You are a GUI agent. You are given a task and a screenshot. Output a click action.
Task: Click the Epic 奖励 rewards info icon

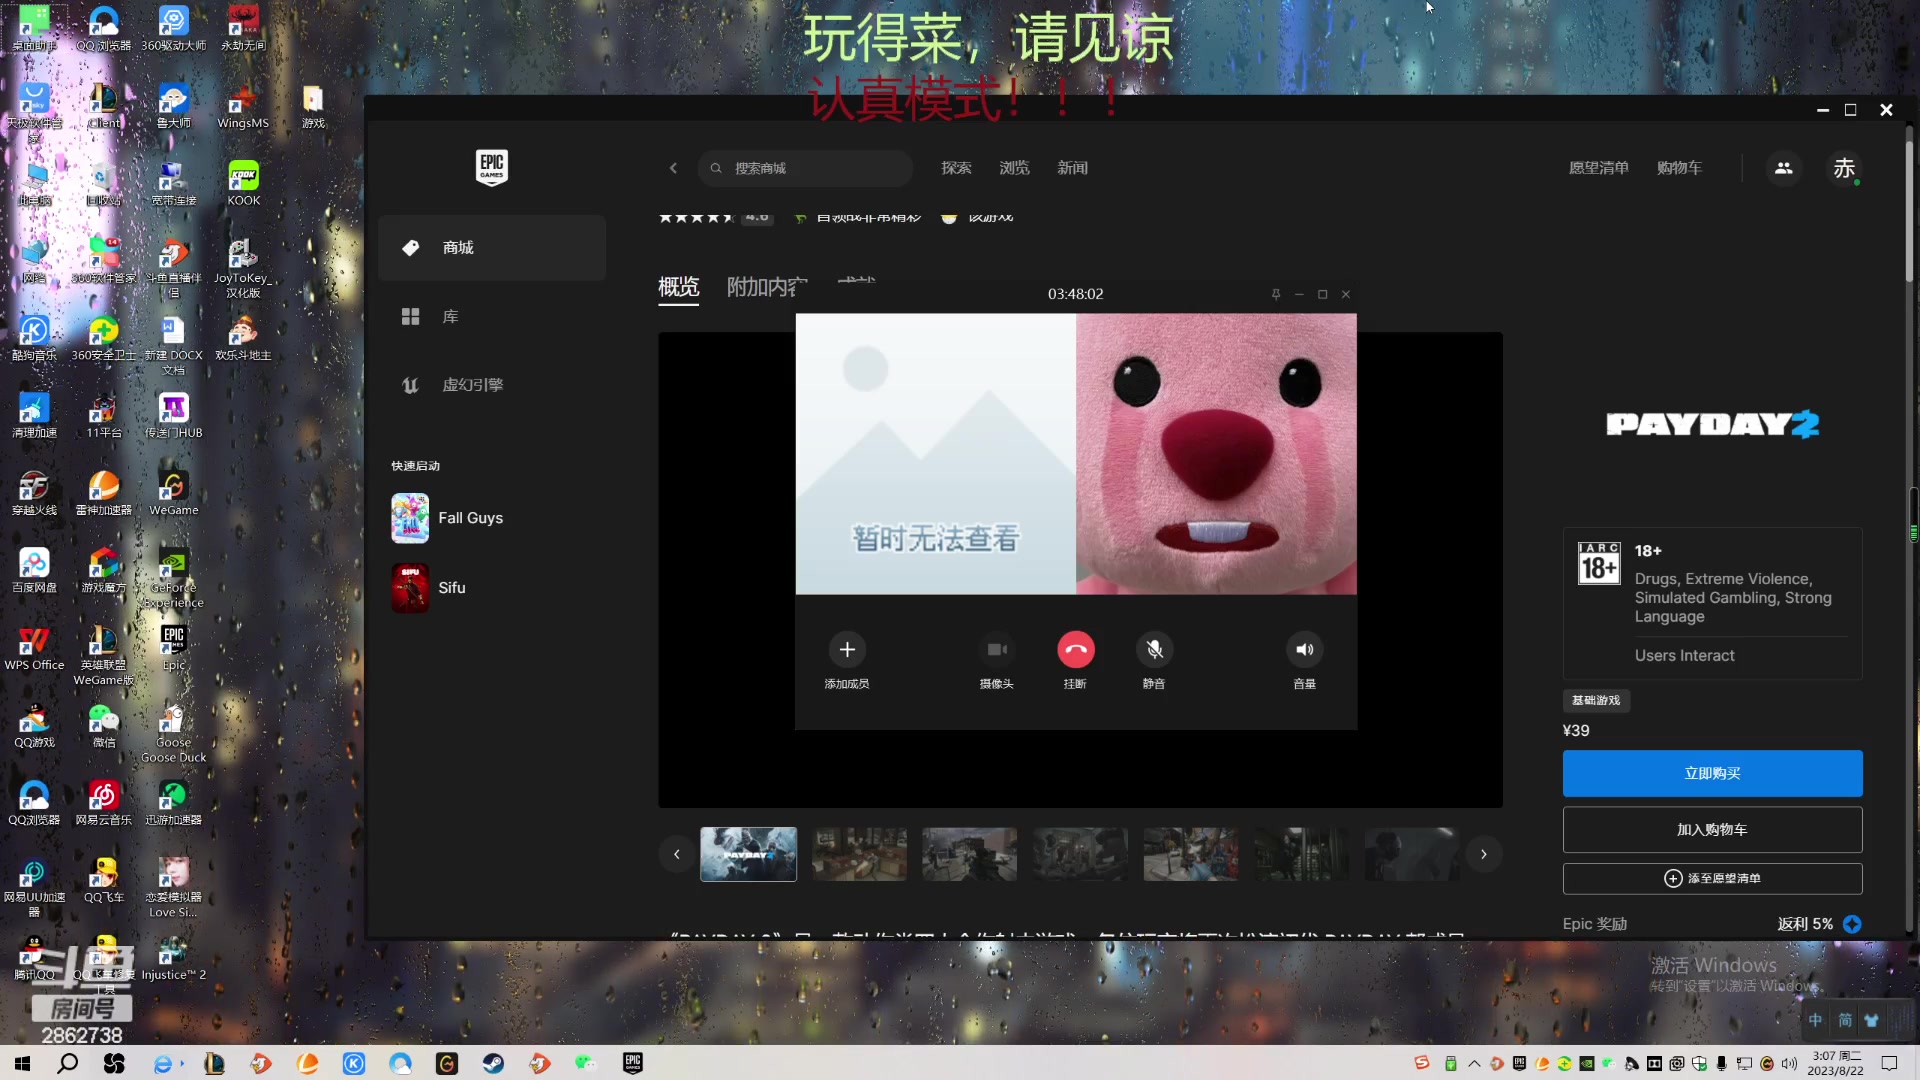[x=1852, y=924]
